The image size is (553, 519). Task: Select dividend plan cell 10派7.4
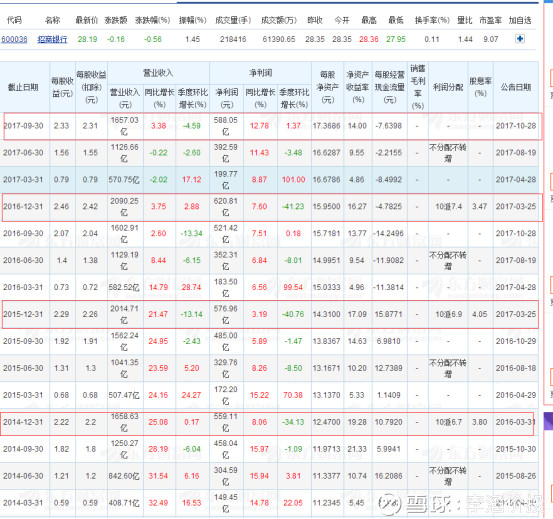pyautogui.click(x=449, y=207)
